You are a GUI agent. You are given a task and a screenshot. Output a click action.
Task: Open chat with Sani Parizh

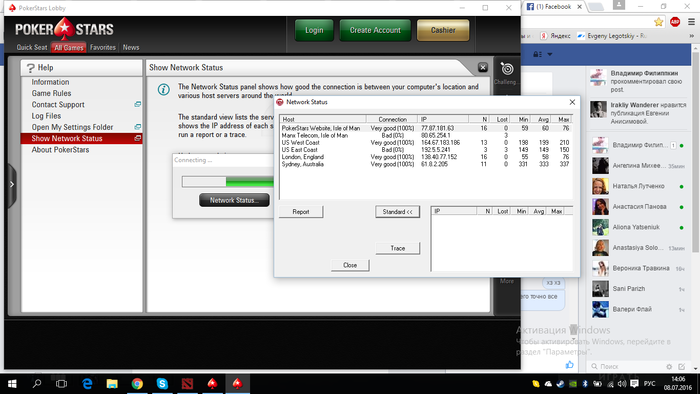click(x=639, y=289)
